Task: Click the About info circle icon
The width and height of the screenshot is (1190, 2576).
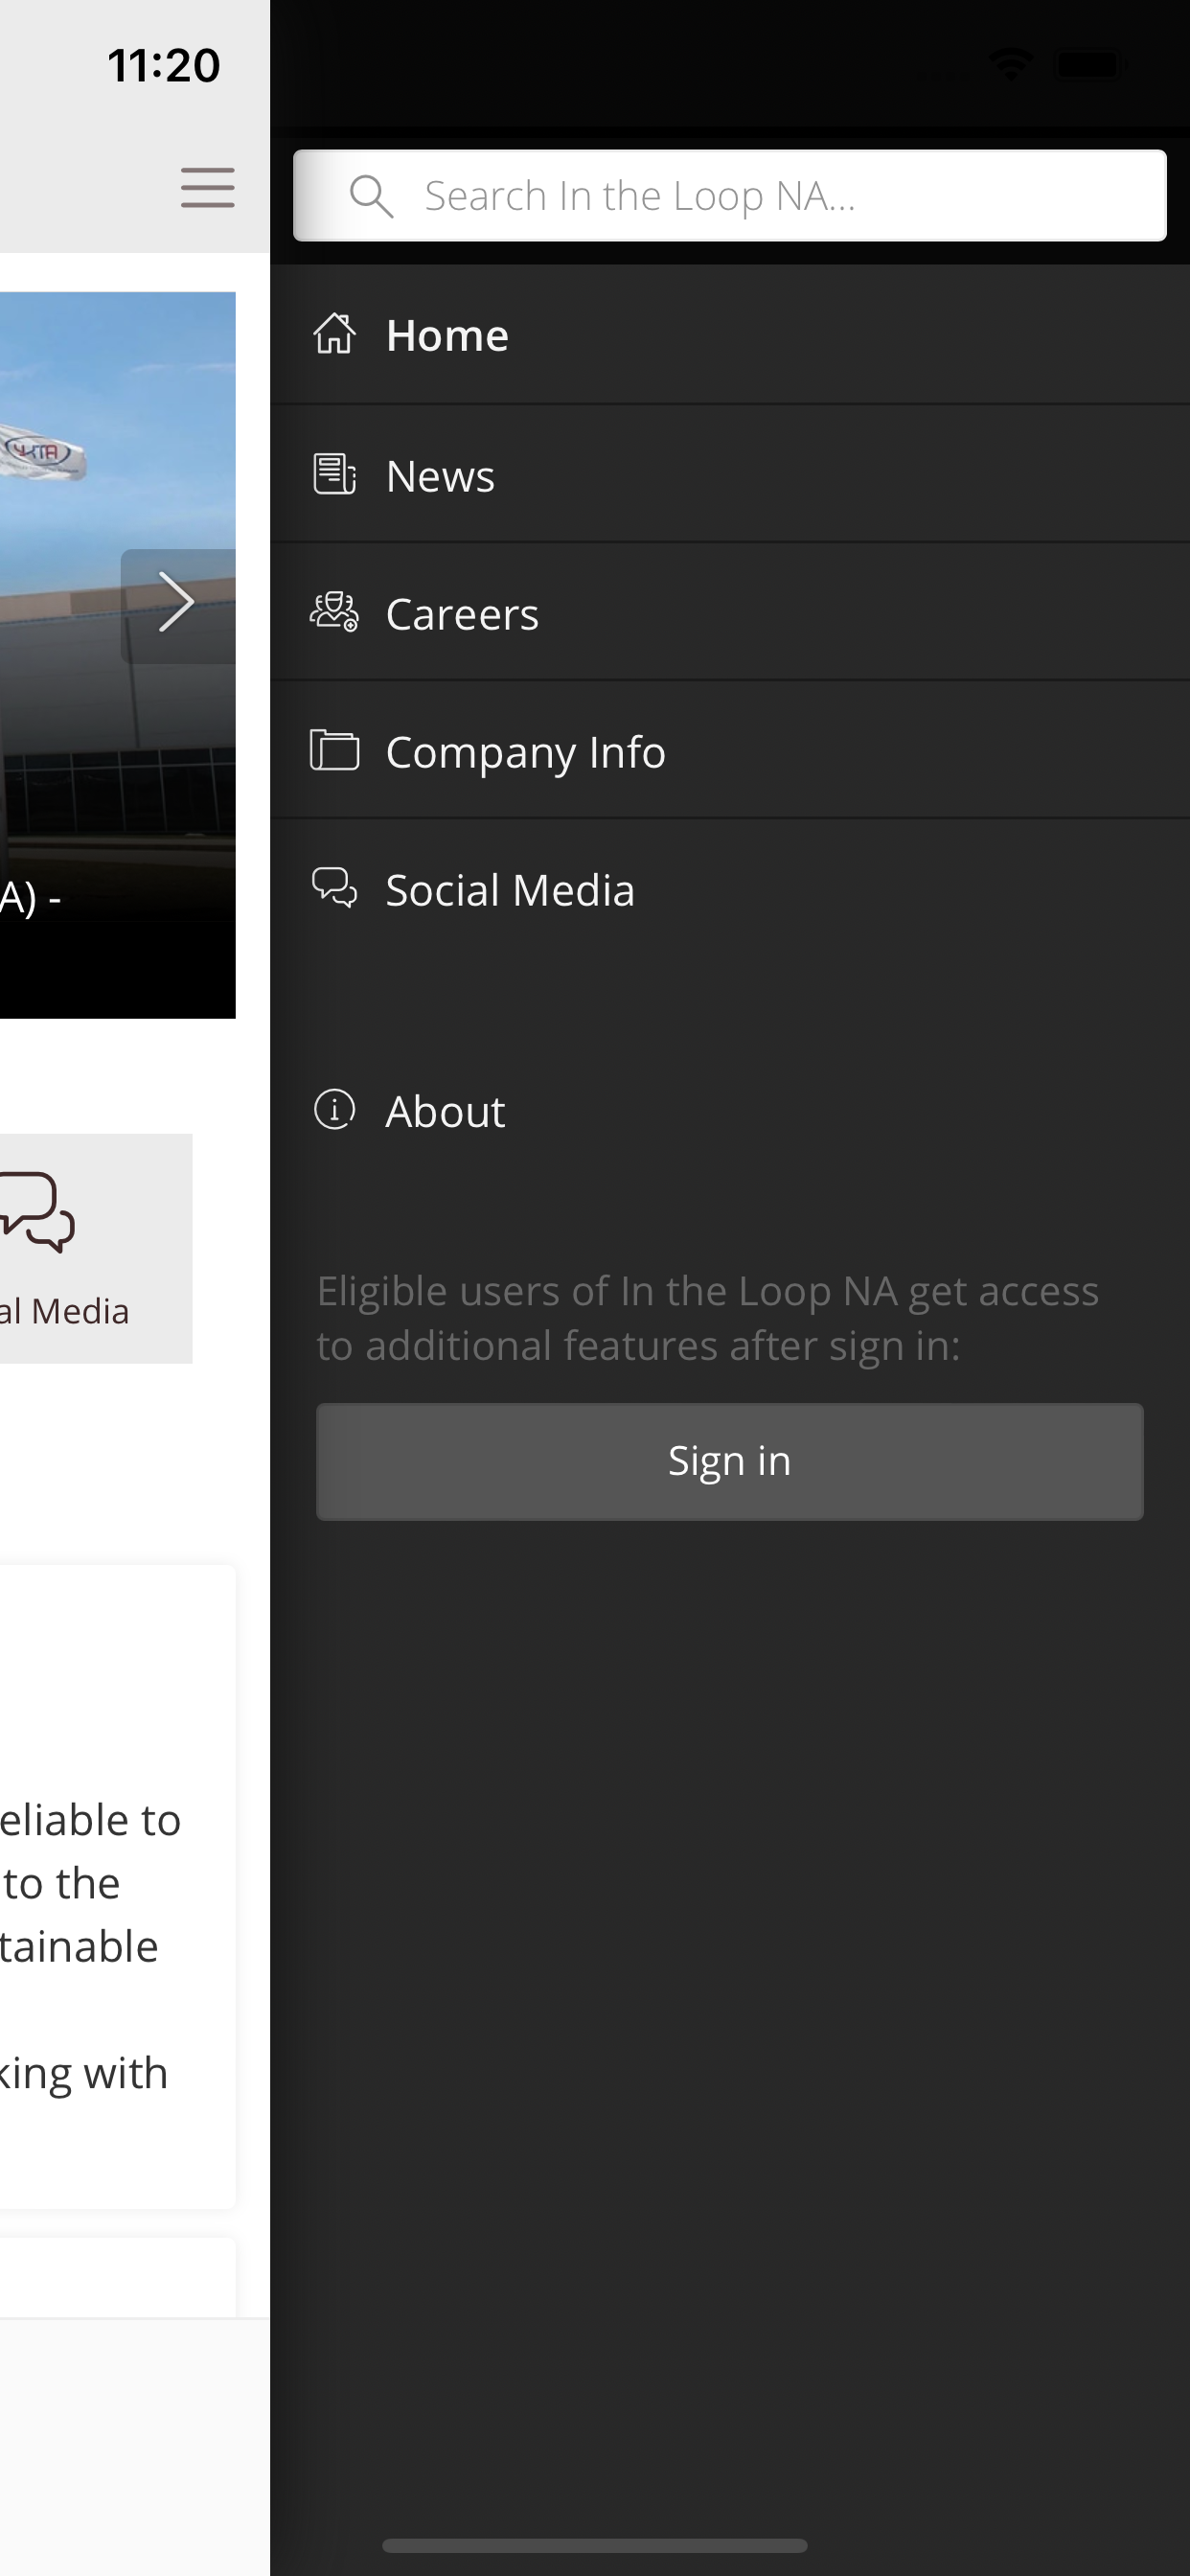Action: [x=334, y=1109]
